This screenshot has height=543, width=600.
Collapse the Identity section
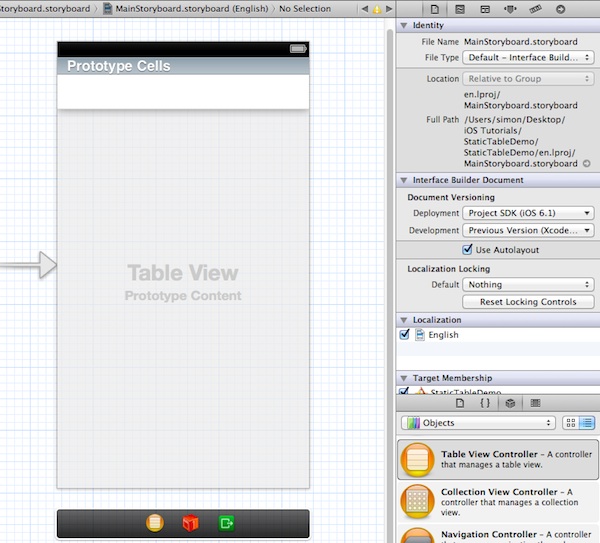tap(404, 24)
